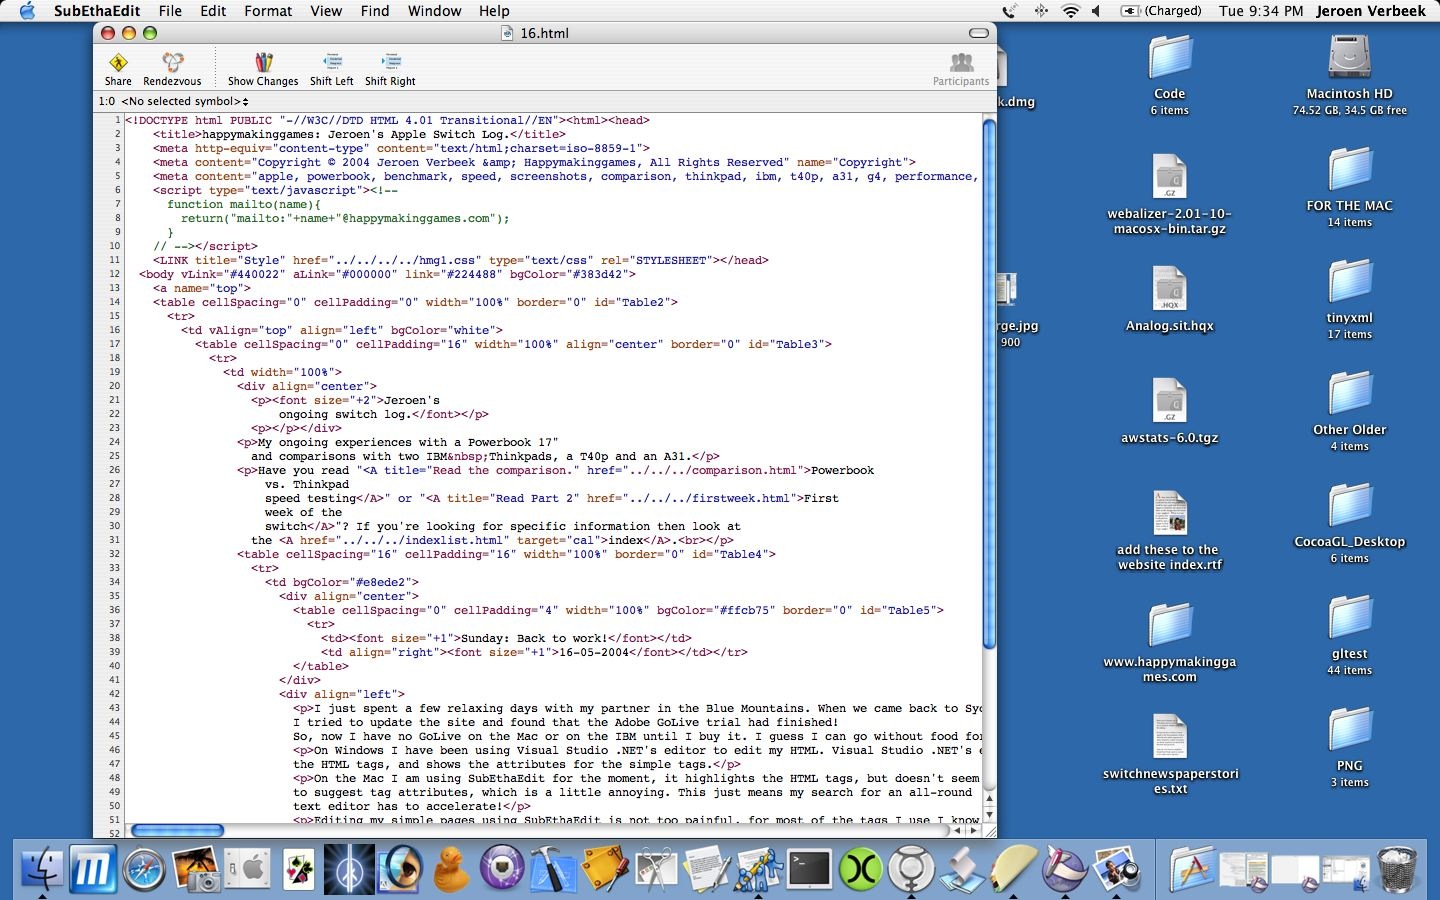Open the Find menu
Viewport: 1440px width, 900px height.
click(375, 11)
